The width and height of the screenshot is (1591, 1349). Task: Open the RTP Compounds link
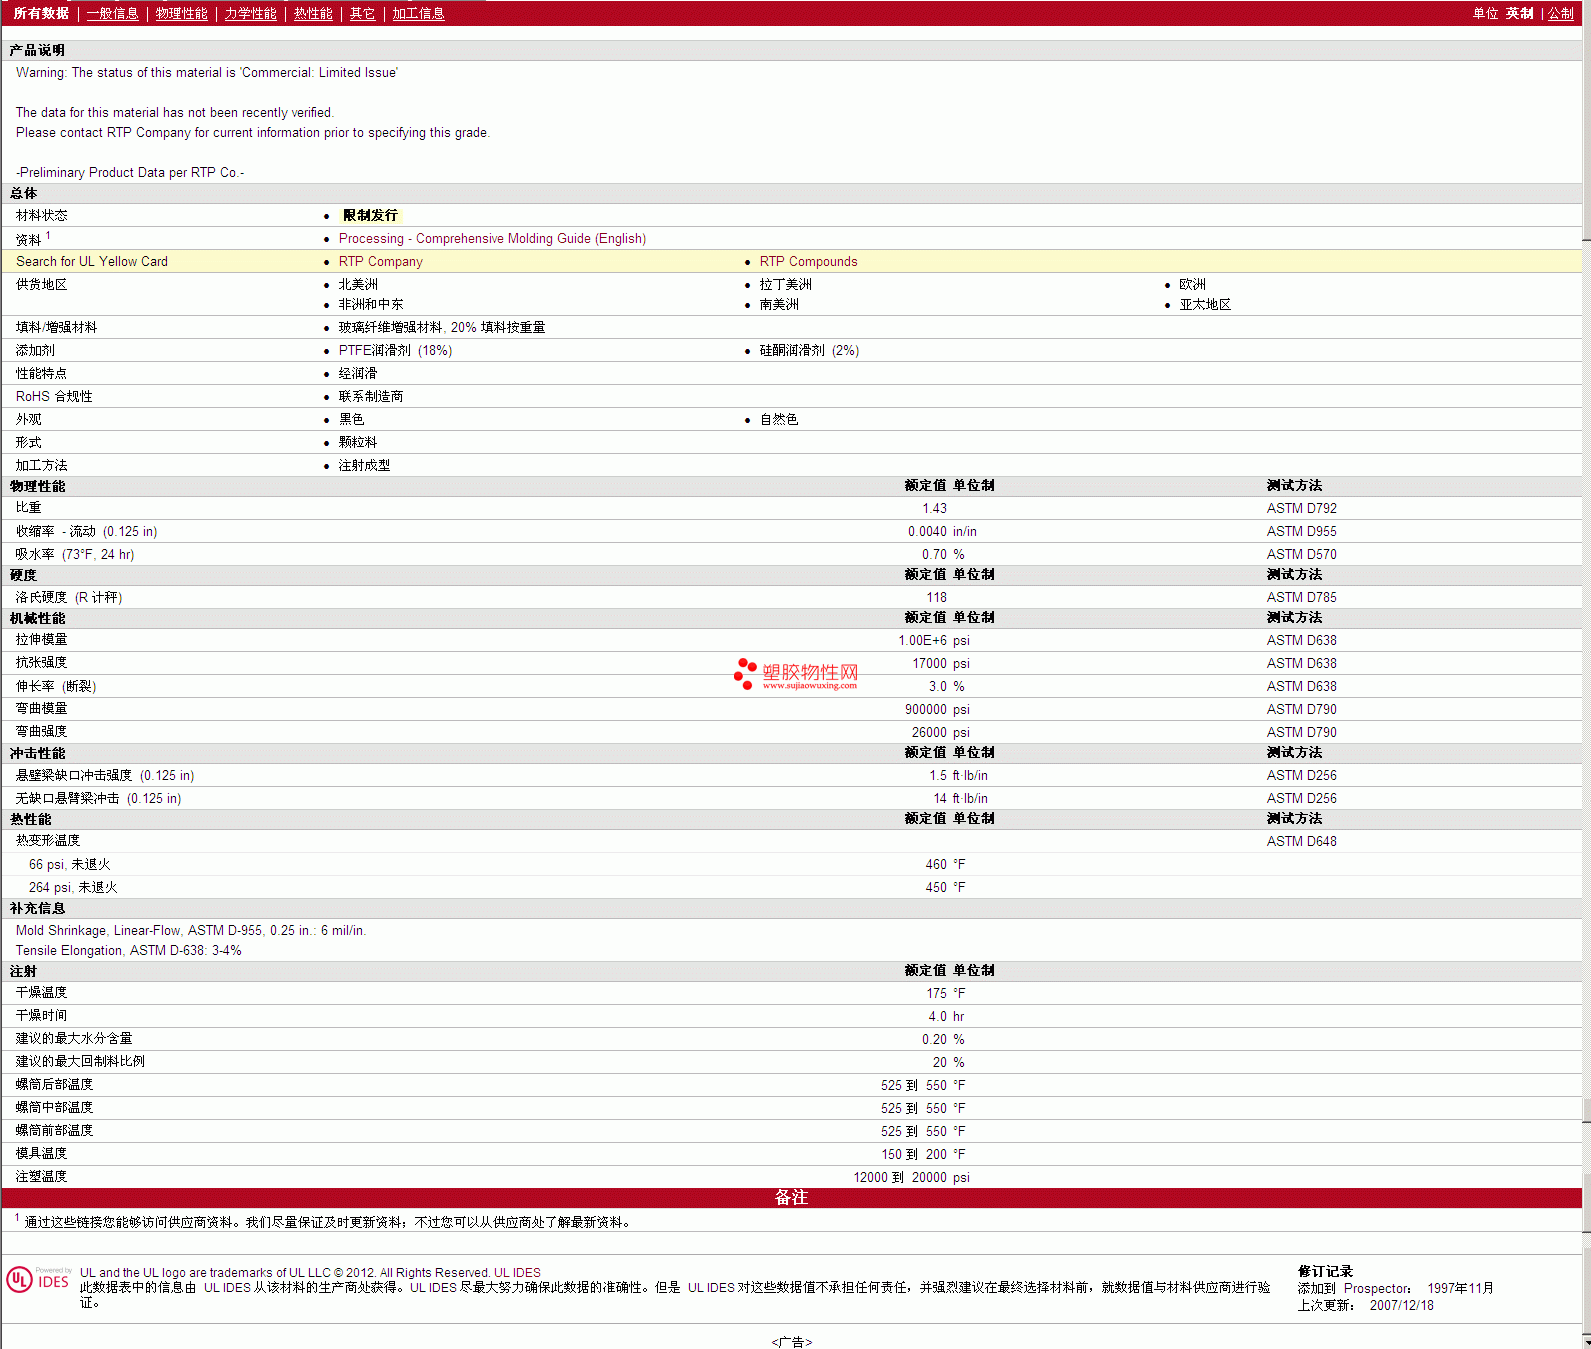click(808, 261)
